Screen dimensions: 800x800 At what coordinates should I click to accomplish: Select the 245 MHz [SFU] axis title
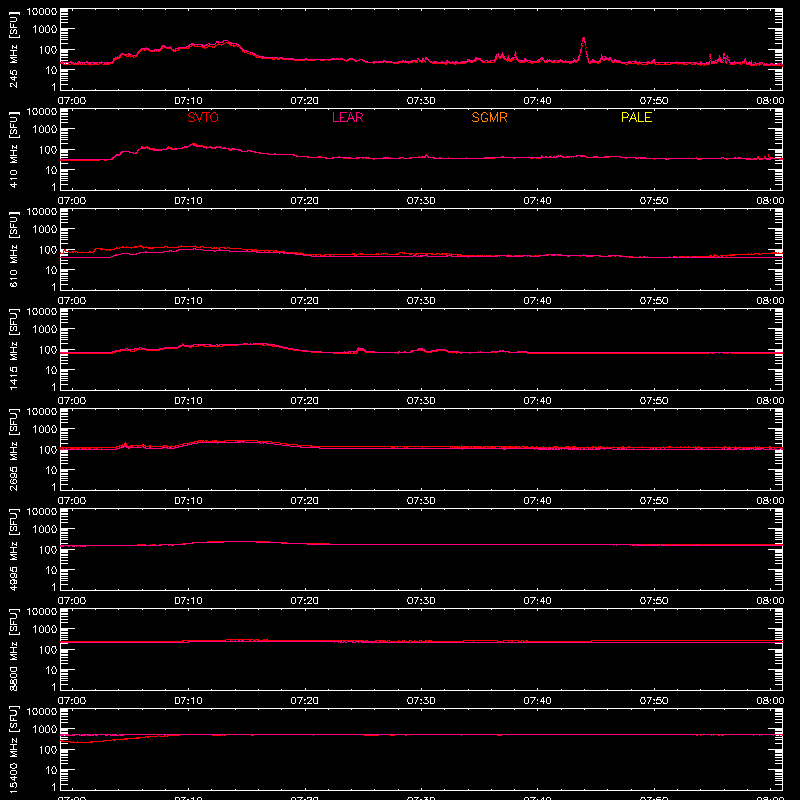(13, 50)
